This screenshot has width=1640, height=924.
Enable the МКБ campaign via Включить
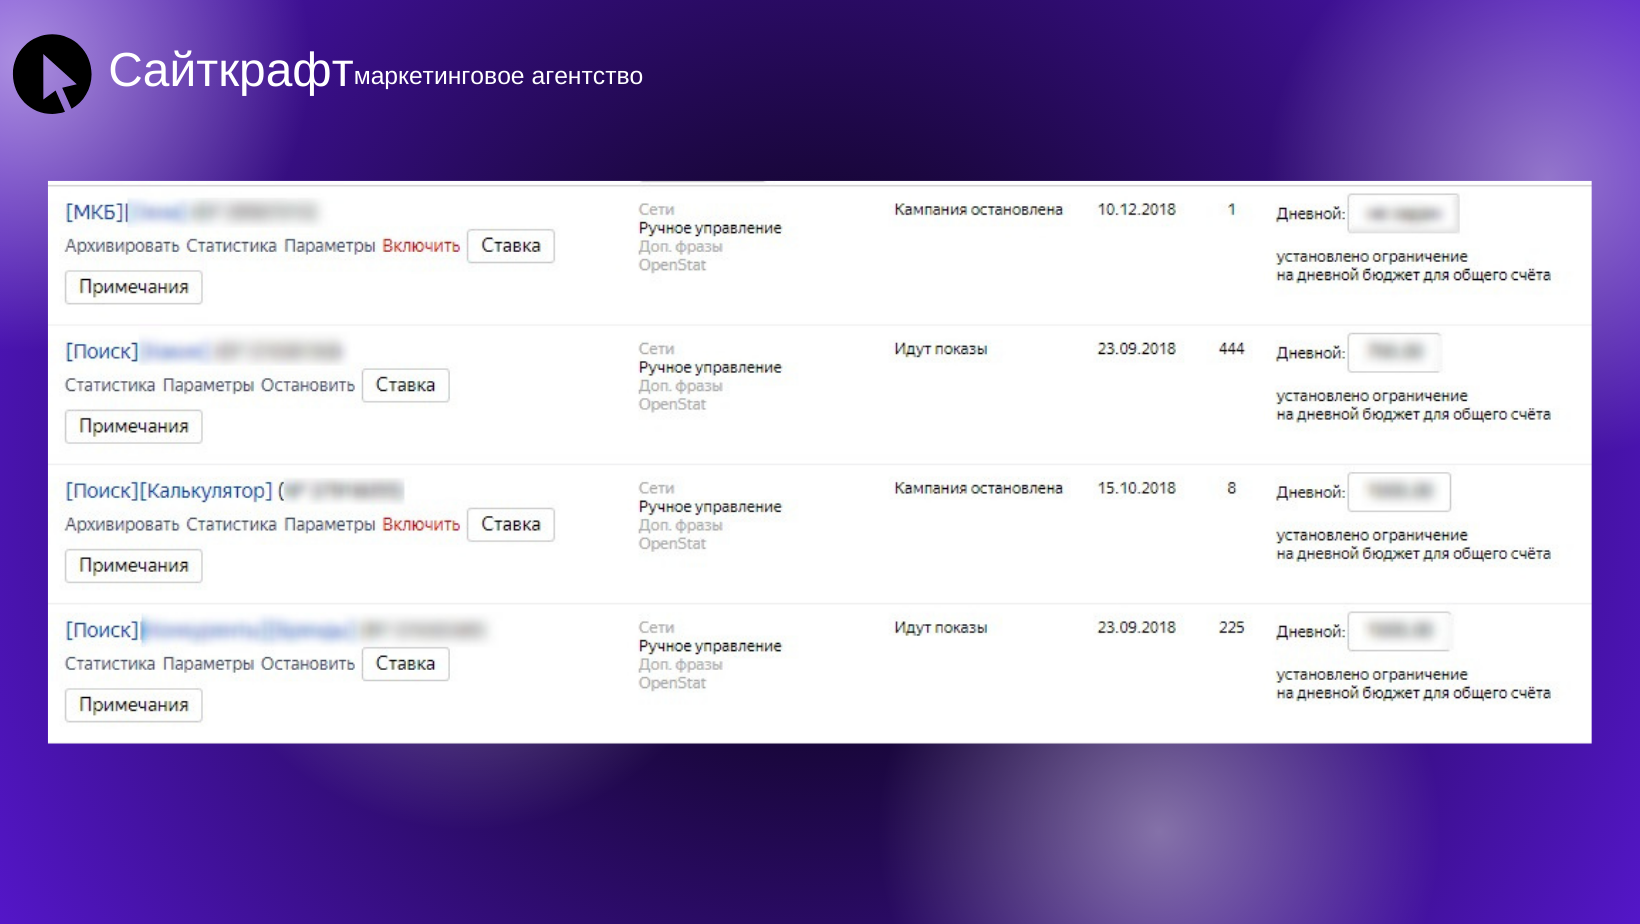(420, 246)
